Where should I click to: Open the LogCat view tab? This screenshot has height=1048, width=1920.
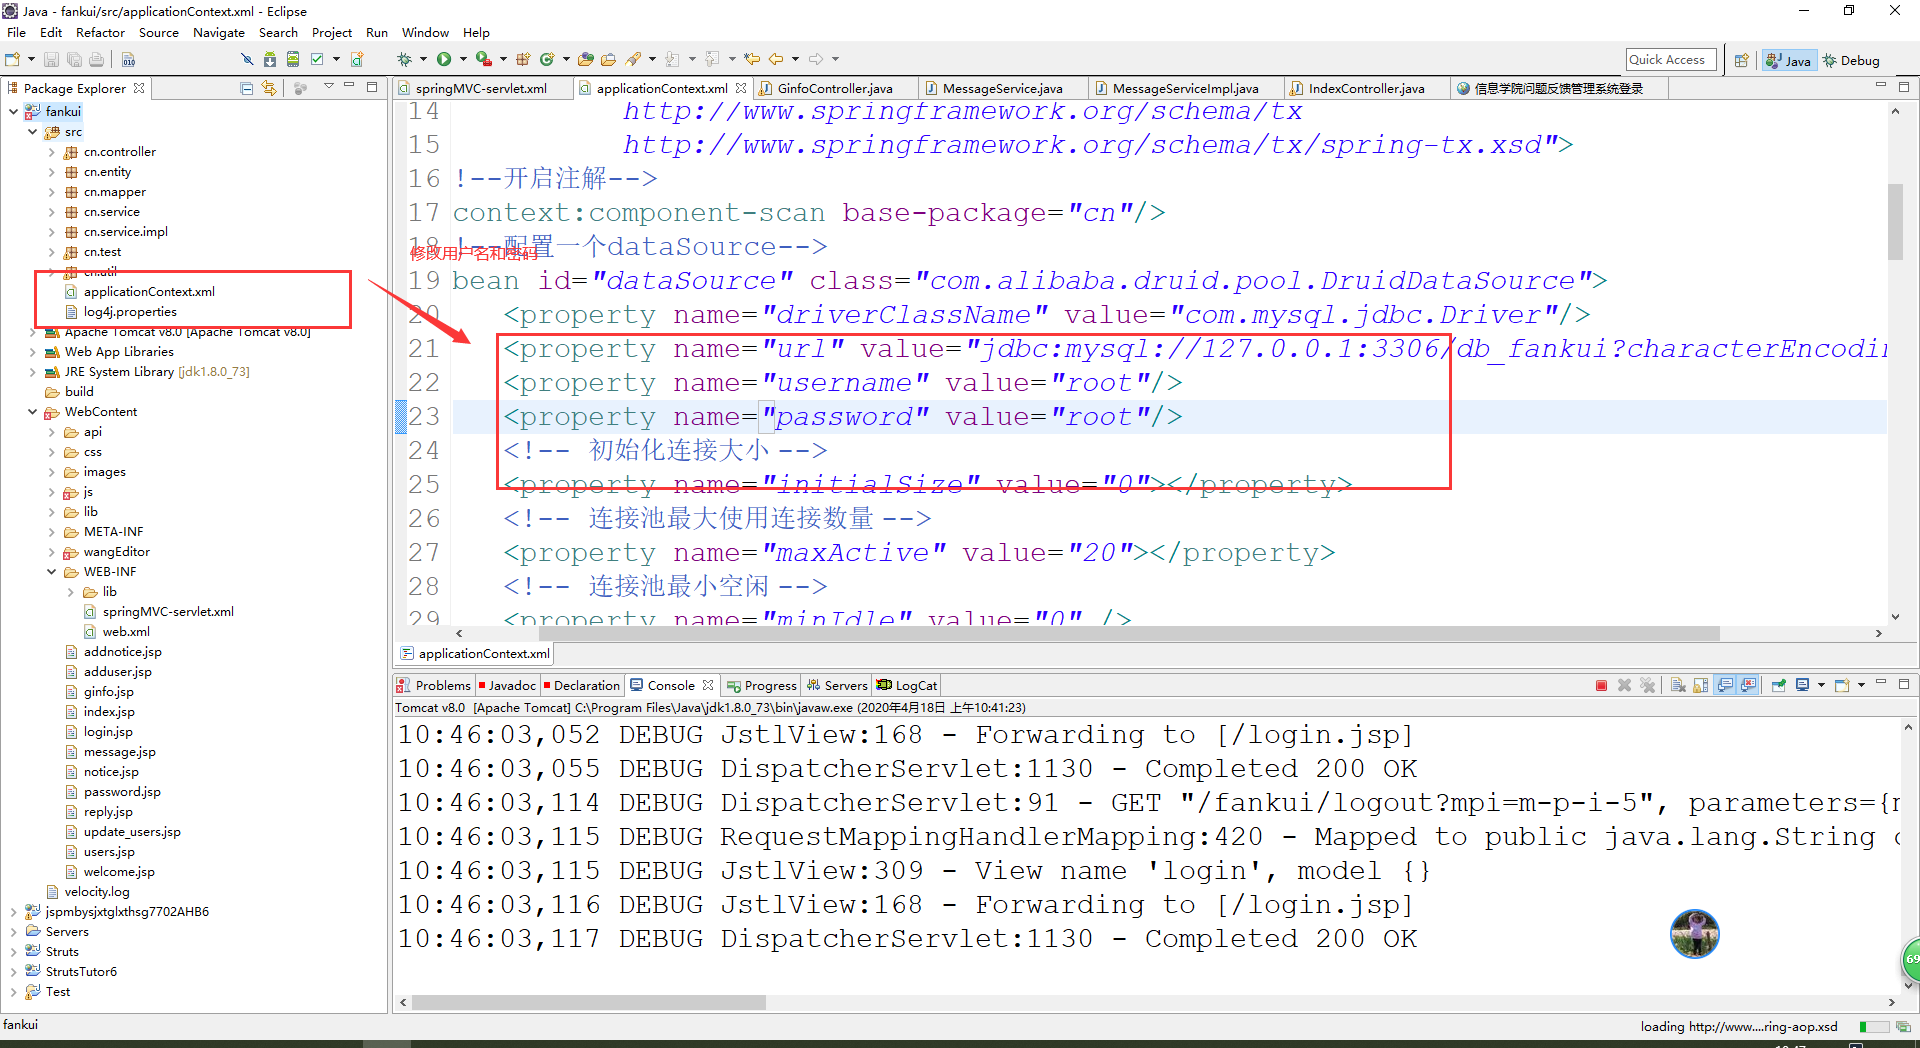(x=908, y=686)
